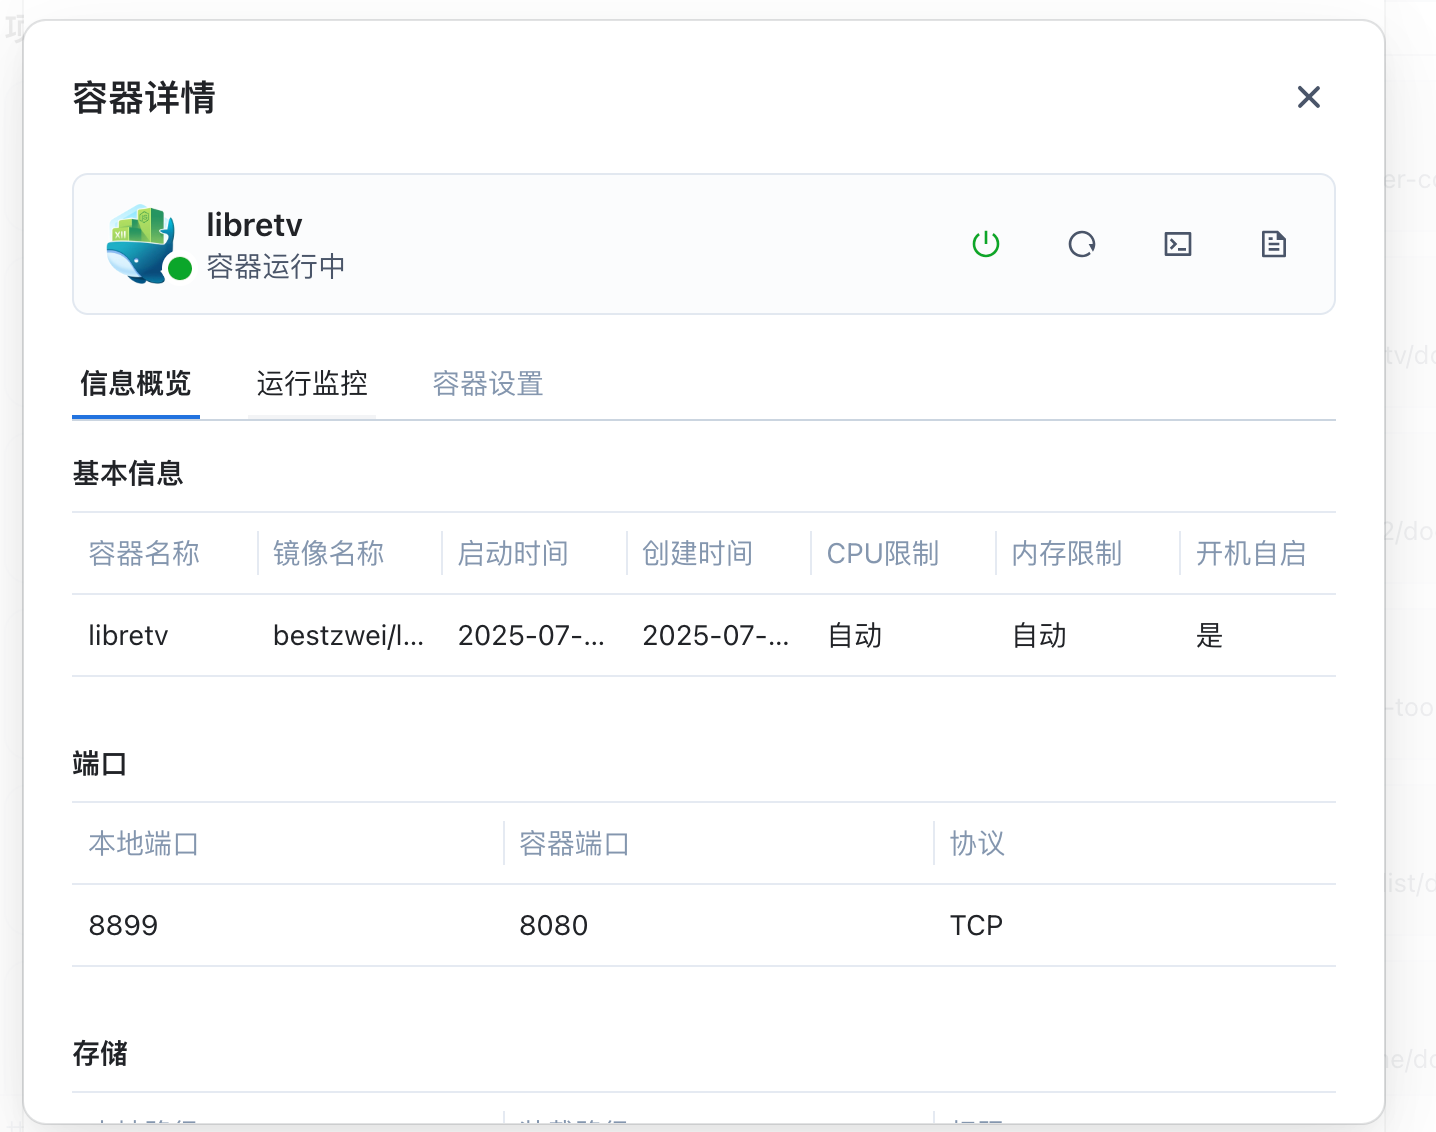Restart the container with the refresh icon
The height and width of the screenshot is (1132, 1436).
[1081, 244]
